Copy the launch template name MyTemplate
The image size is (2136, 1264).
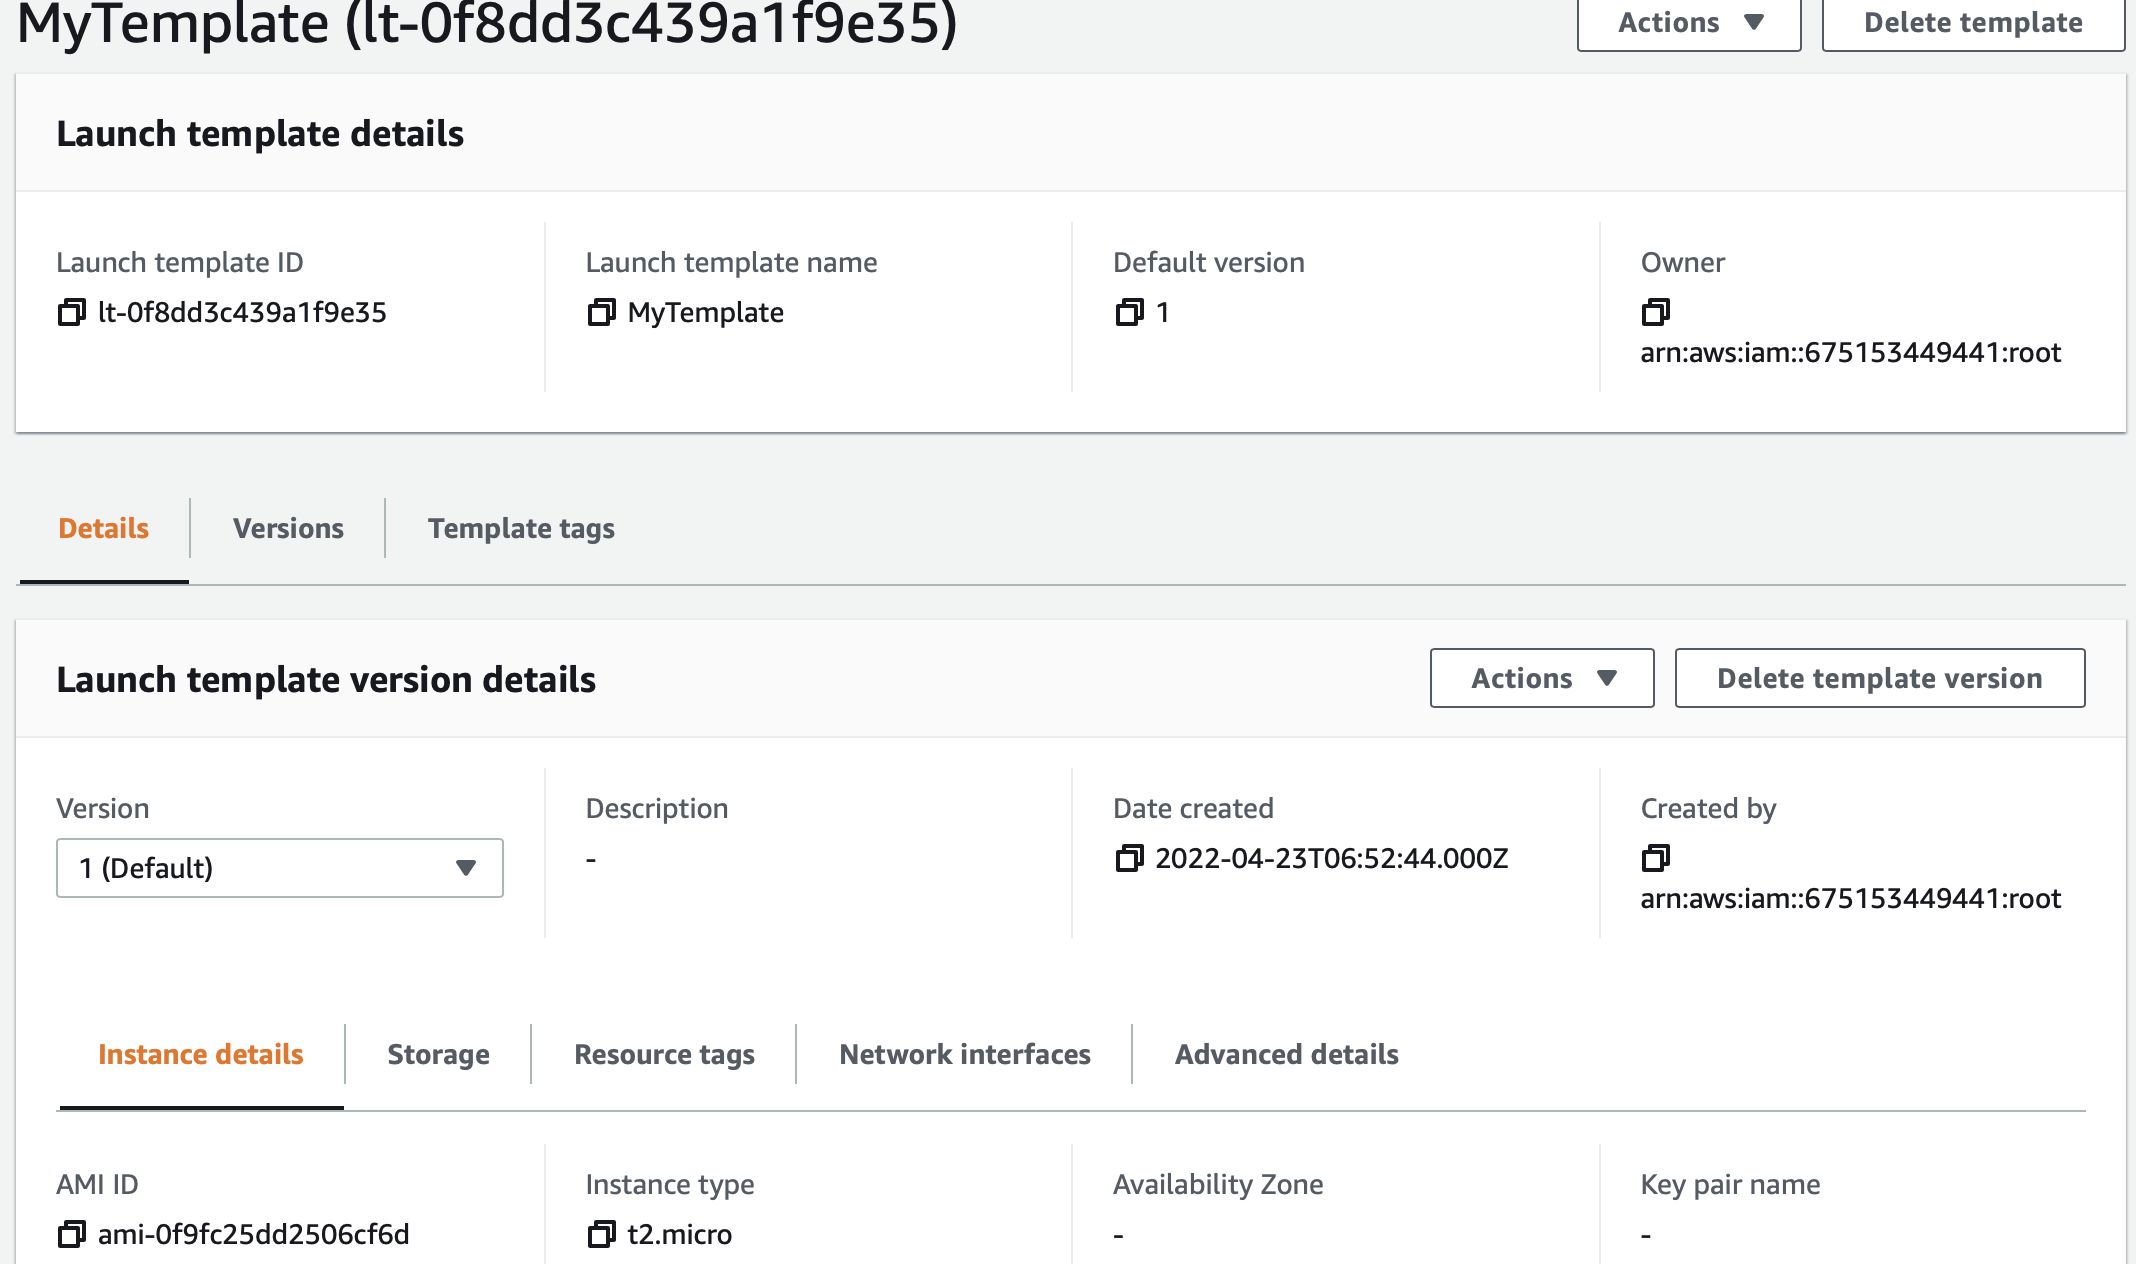(601, 313)
